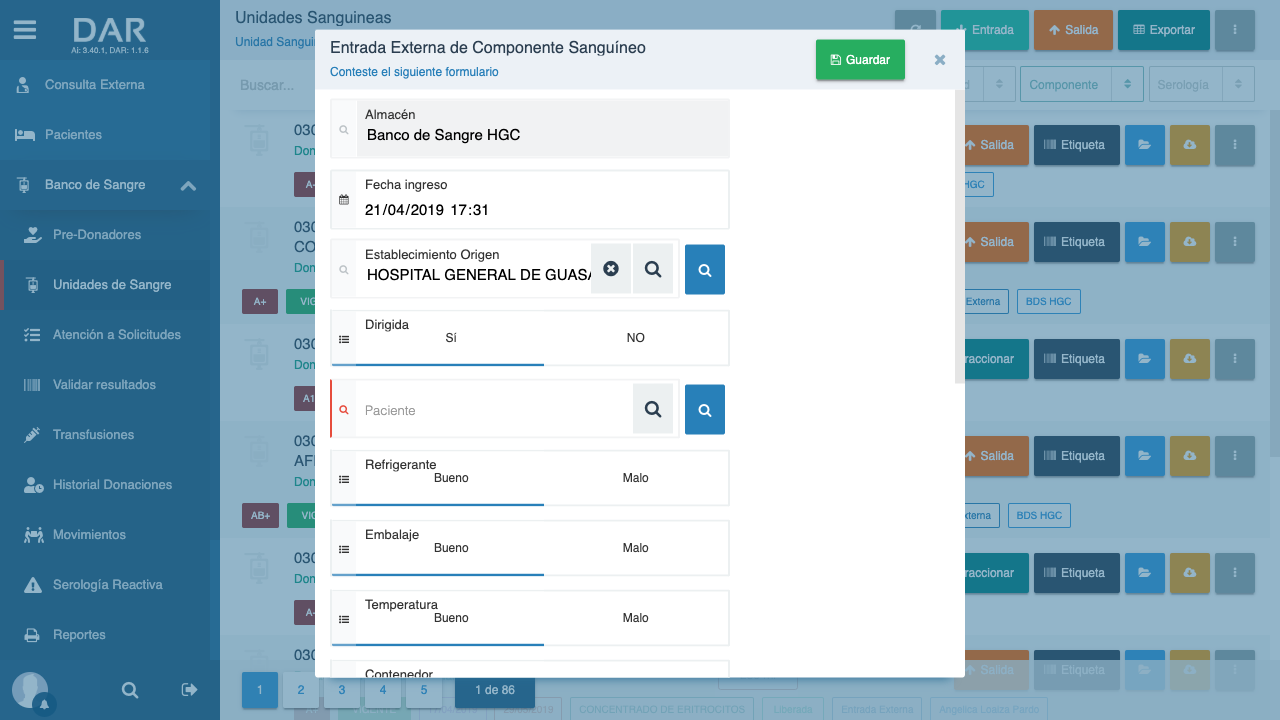Click the green Guardar button

tap(860, 60)
